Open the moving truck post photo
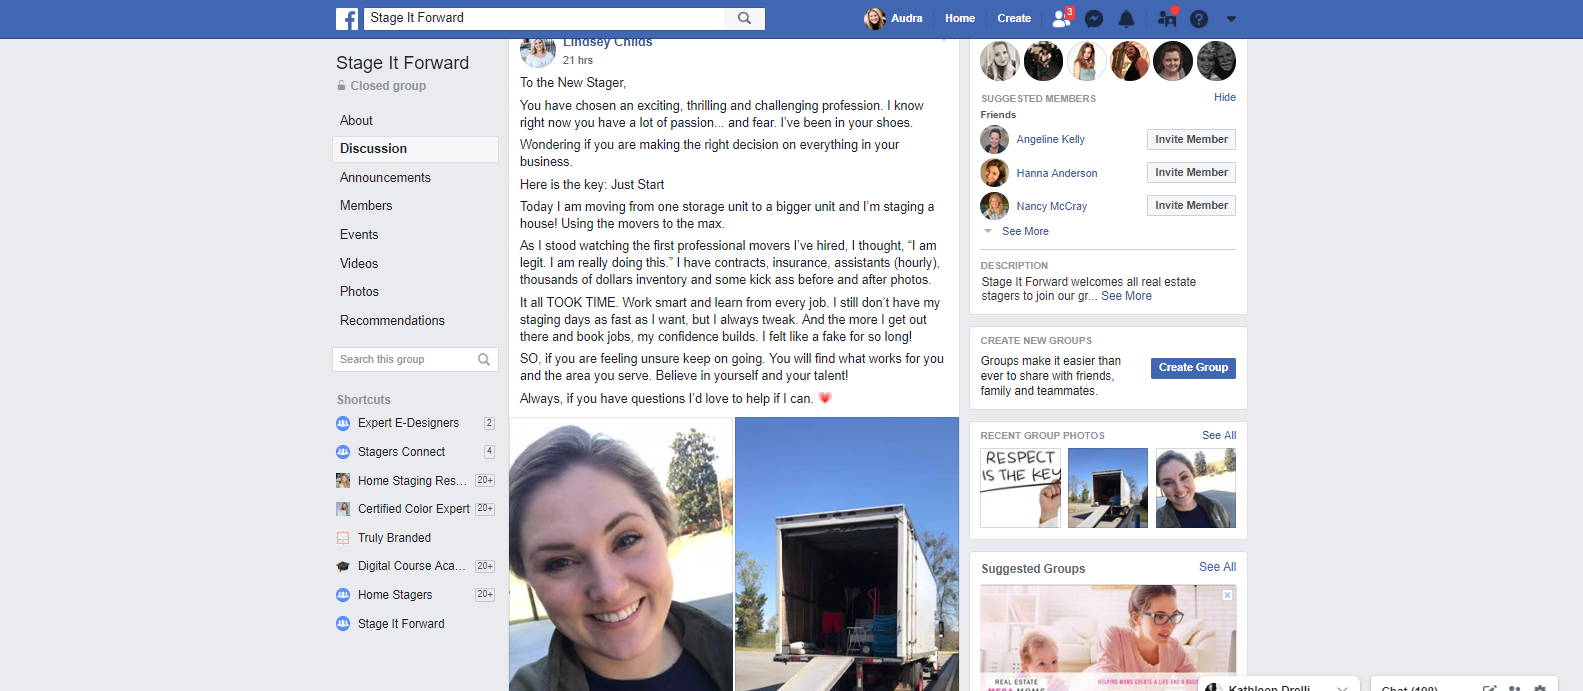This screenshot has width=1583, height=691. pos(847,554)
